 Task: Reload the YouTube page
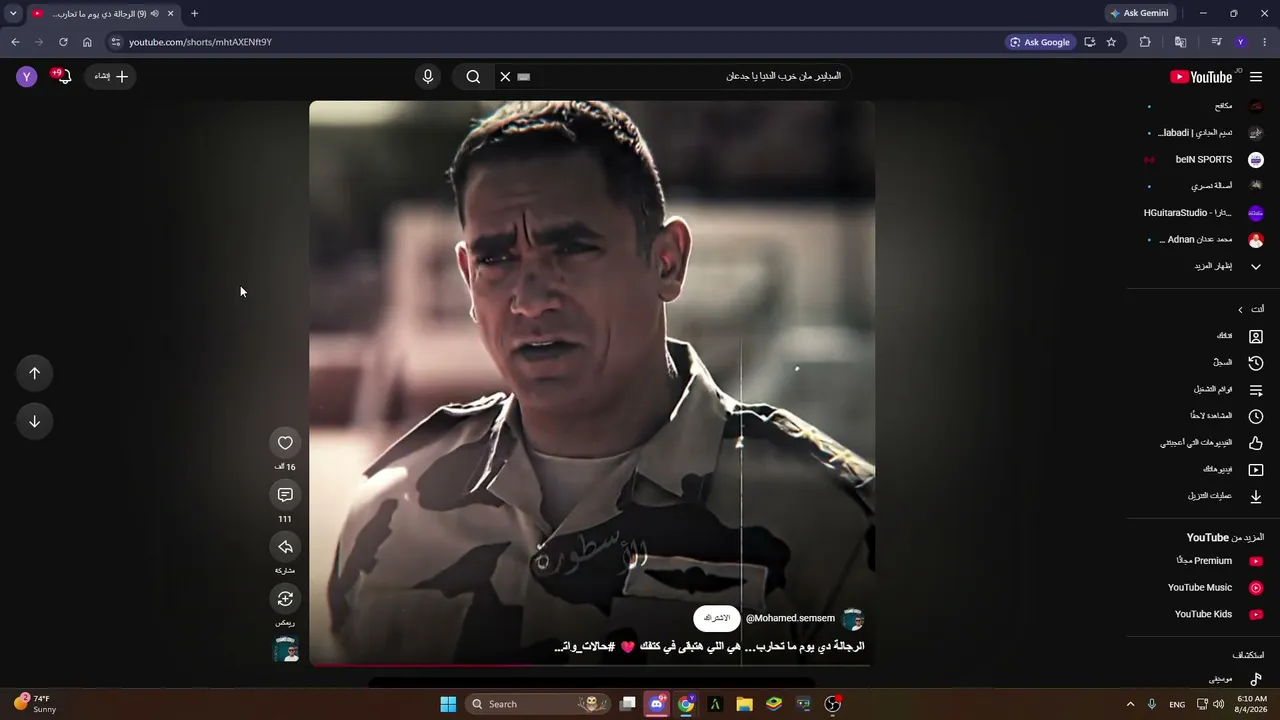pyautogui.click(x=63, y=42)
